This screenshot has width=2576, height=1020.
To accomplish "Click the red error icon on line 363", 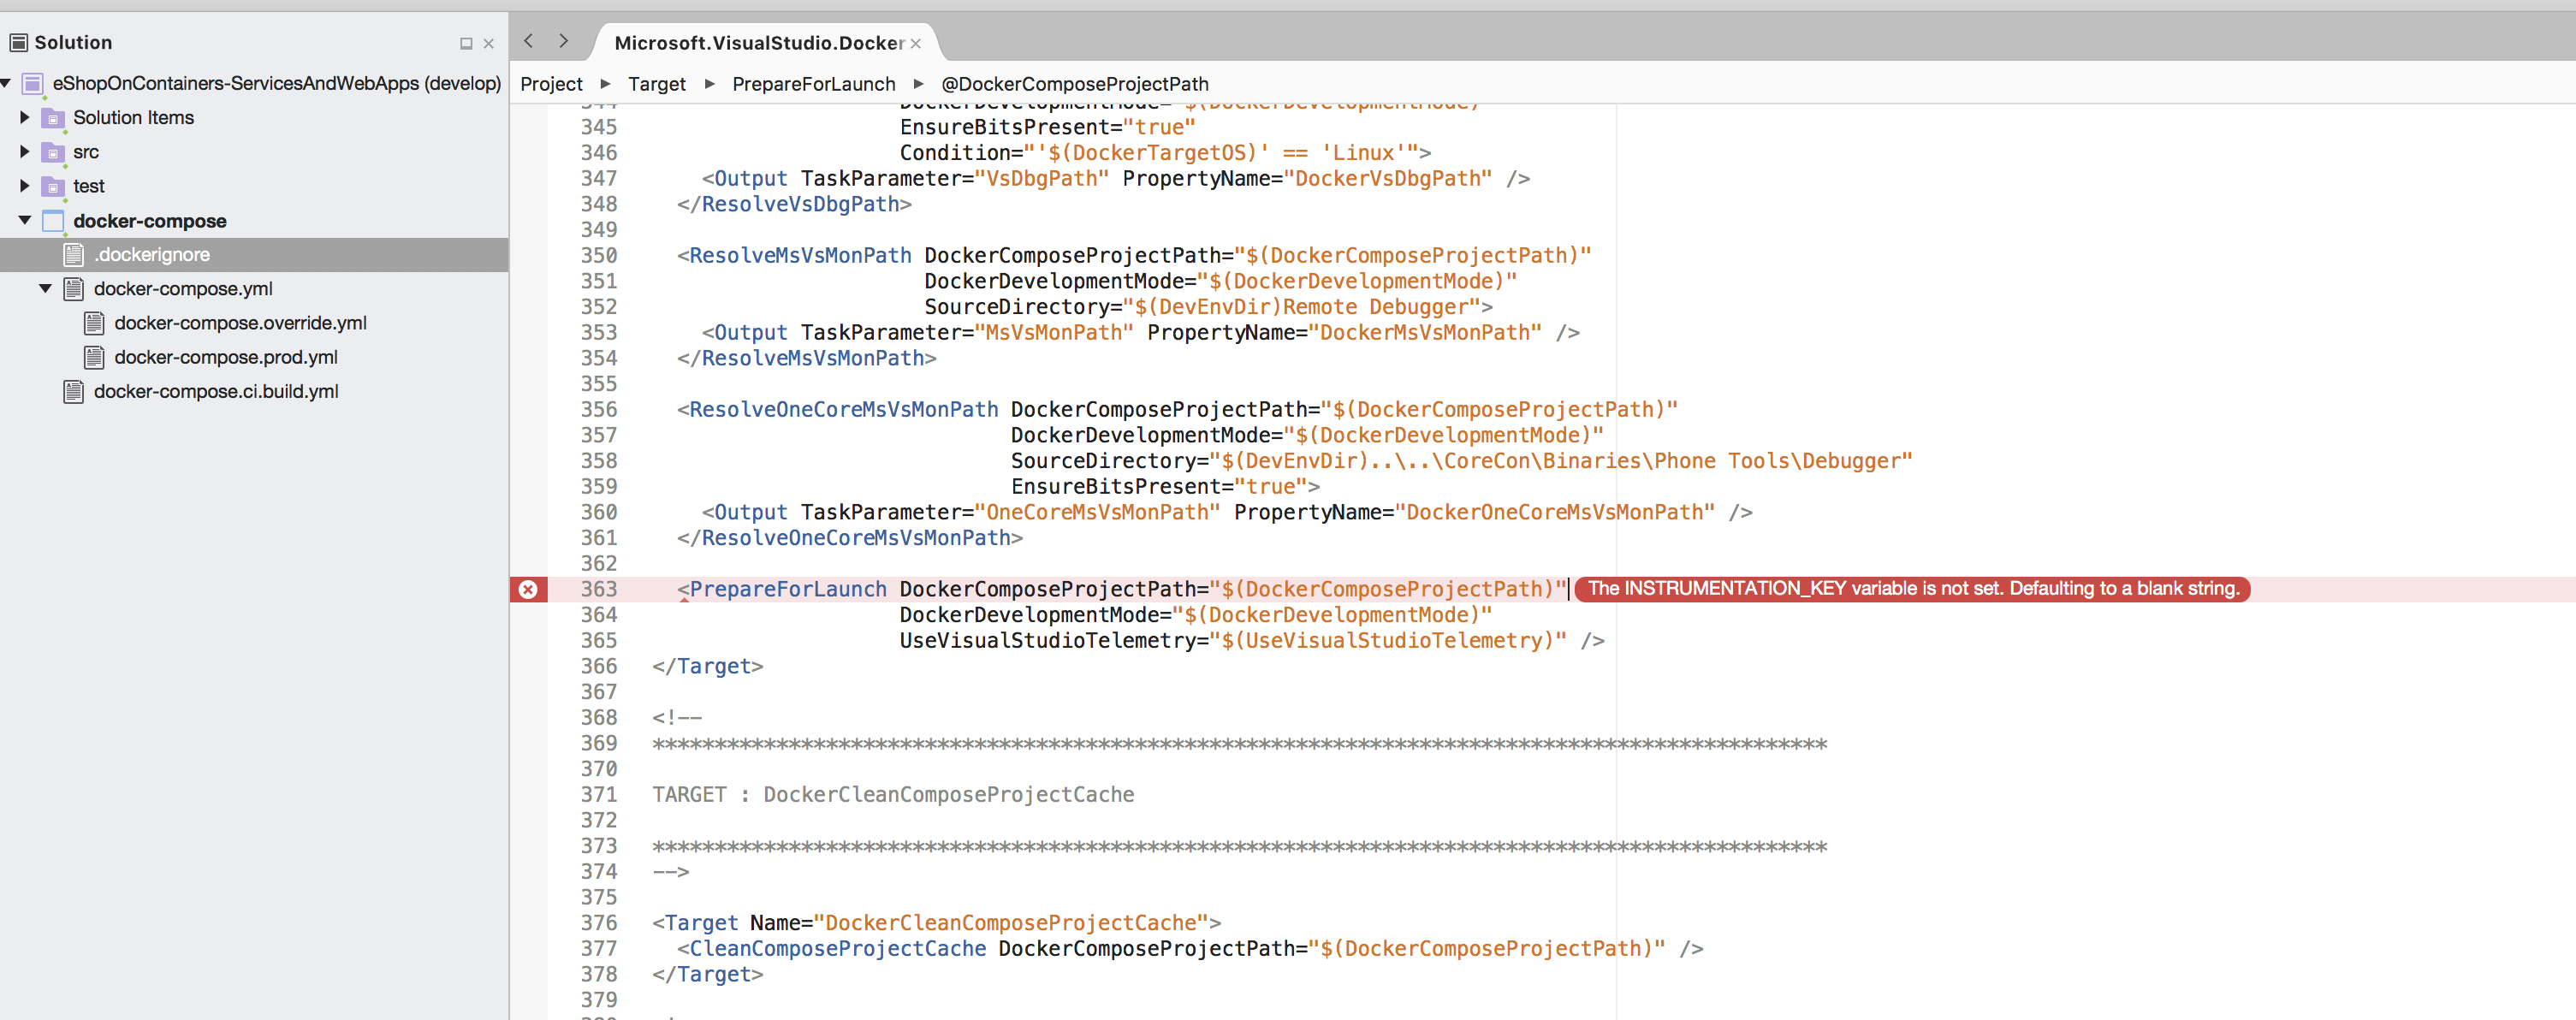I will pos(528,589).
